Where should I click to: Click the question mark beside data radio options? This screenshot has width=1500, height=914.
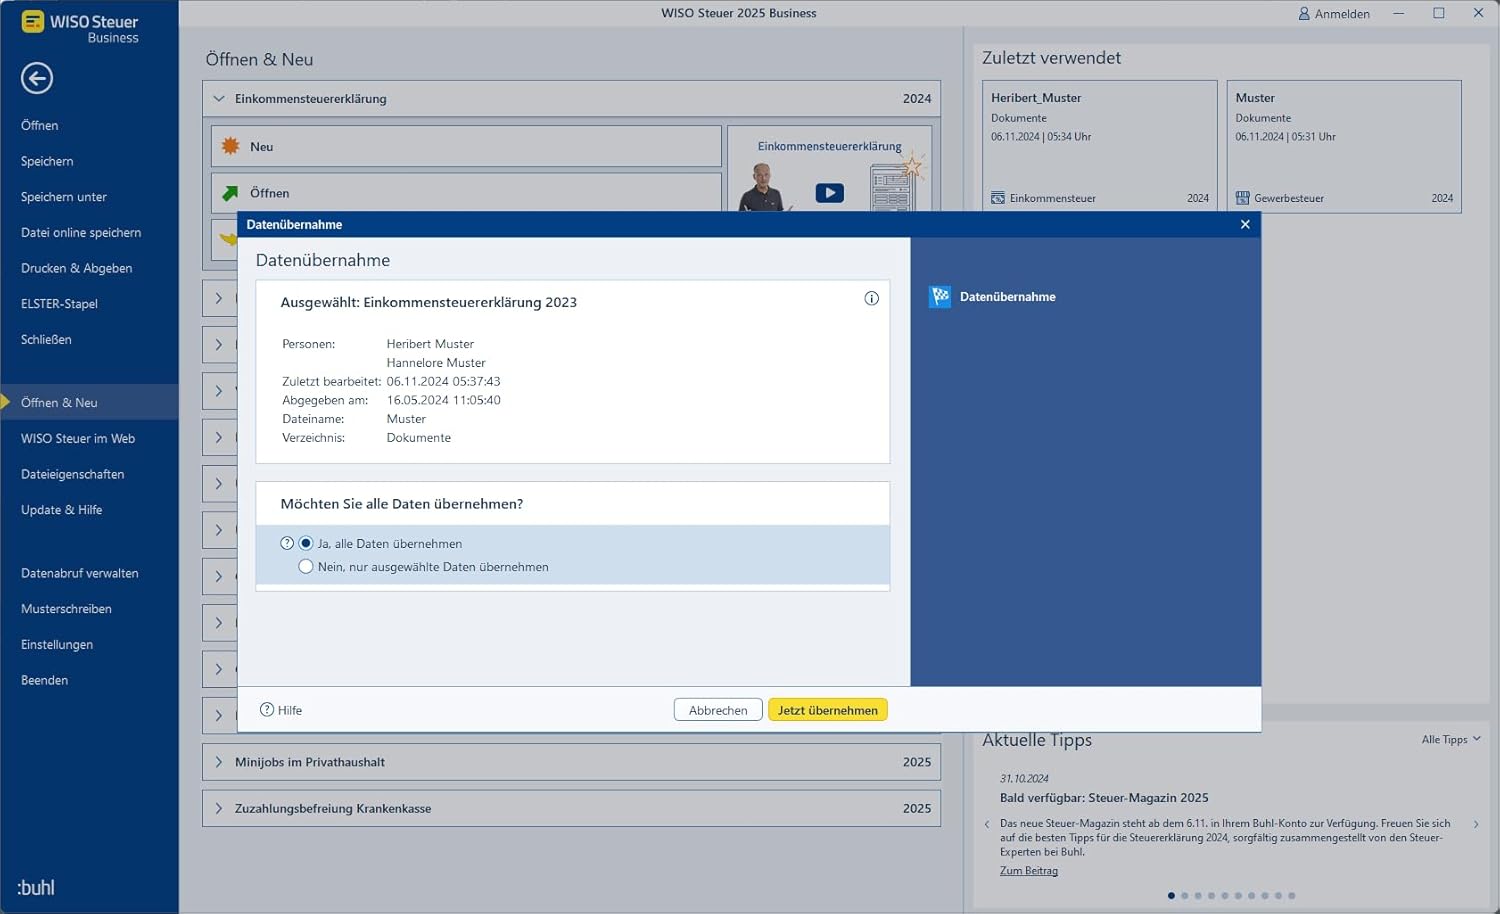coord(287,543)
